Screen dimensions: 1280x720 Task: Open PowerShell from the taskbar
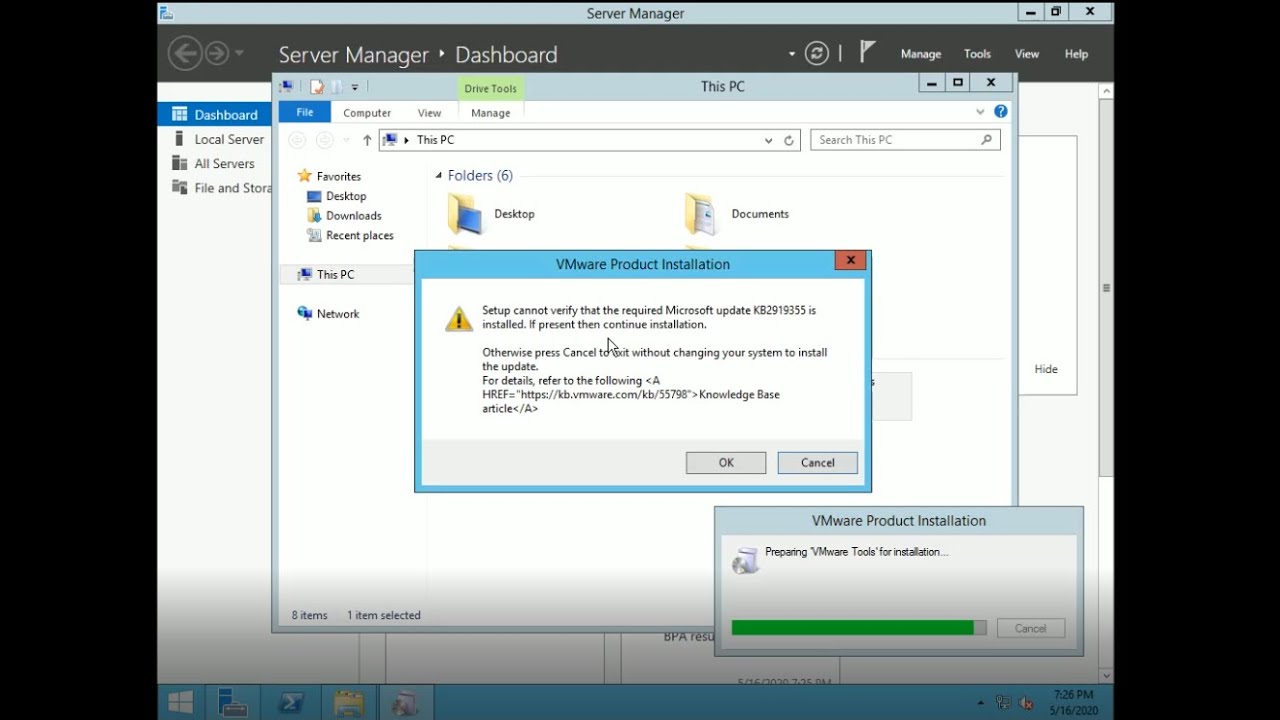click(291, 703)
